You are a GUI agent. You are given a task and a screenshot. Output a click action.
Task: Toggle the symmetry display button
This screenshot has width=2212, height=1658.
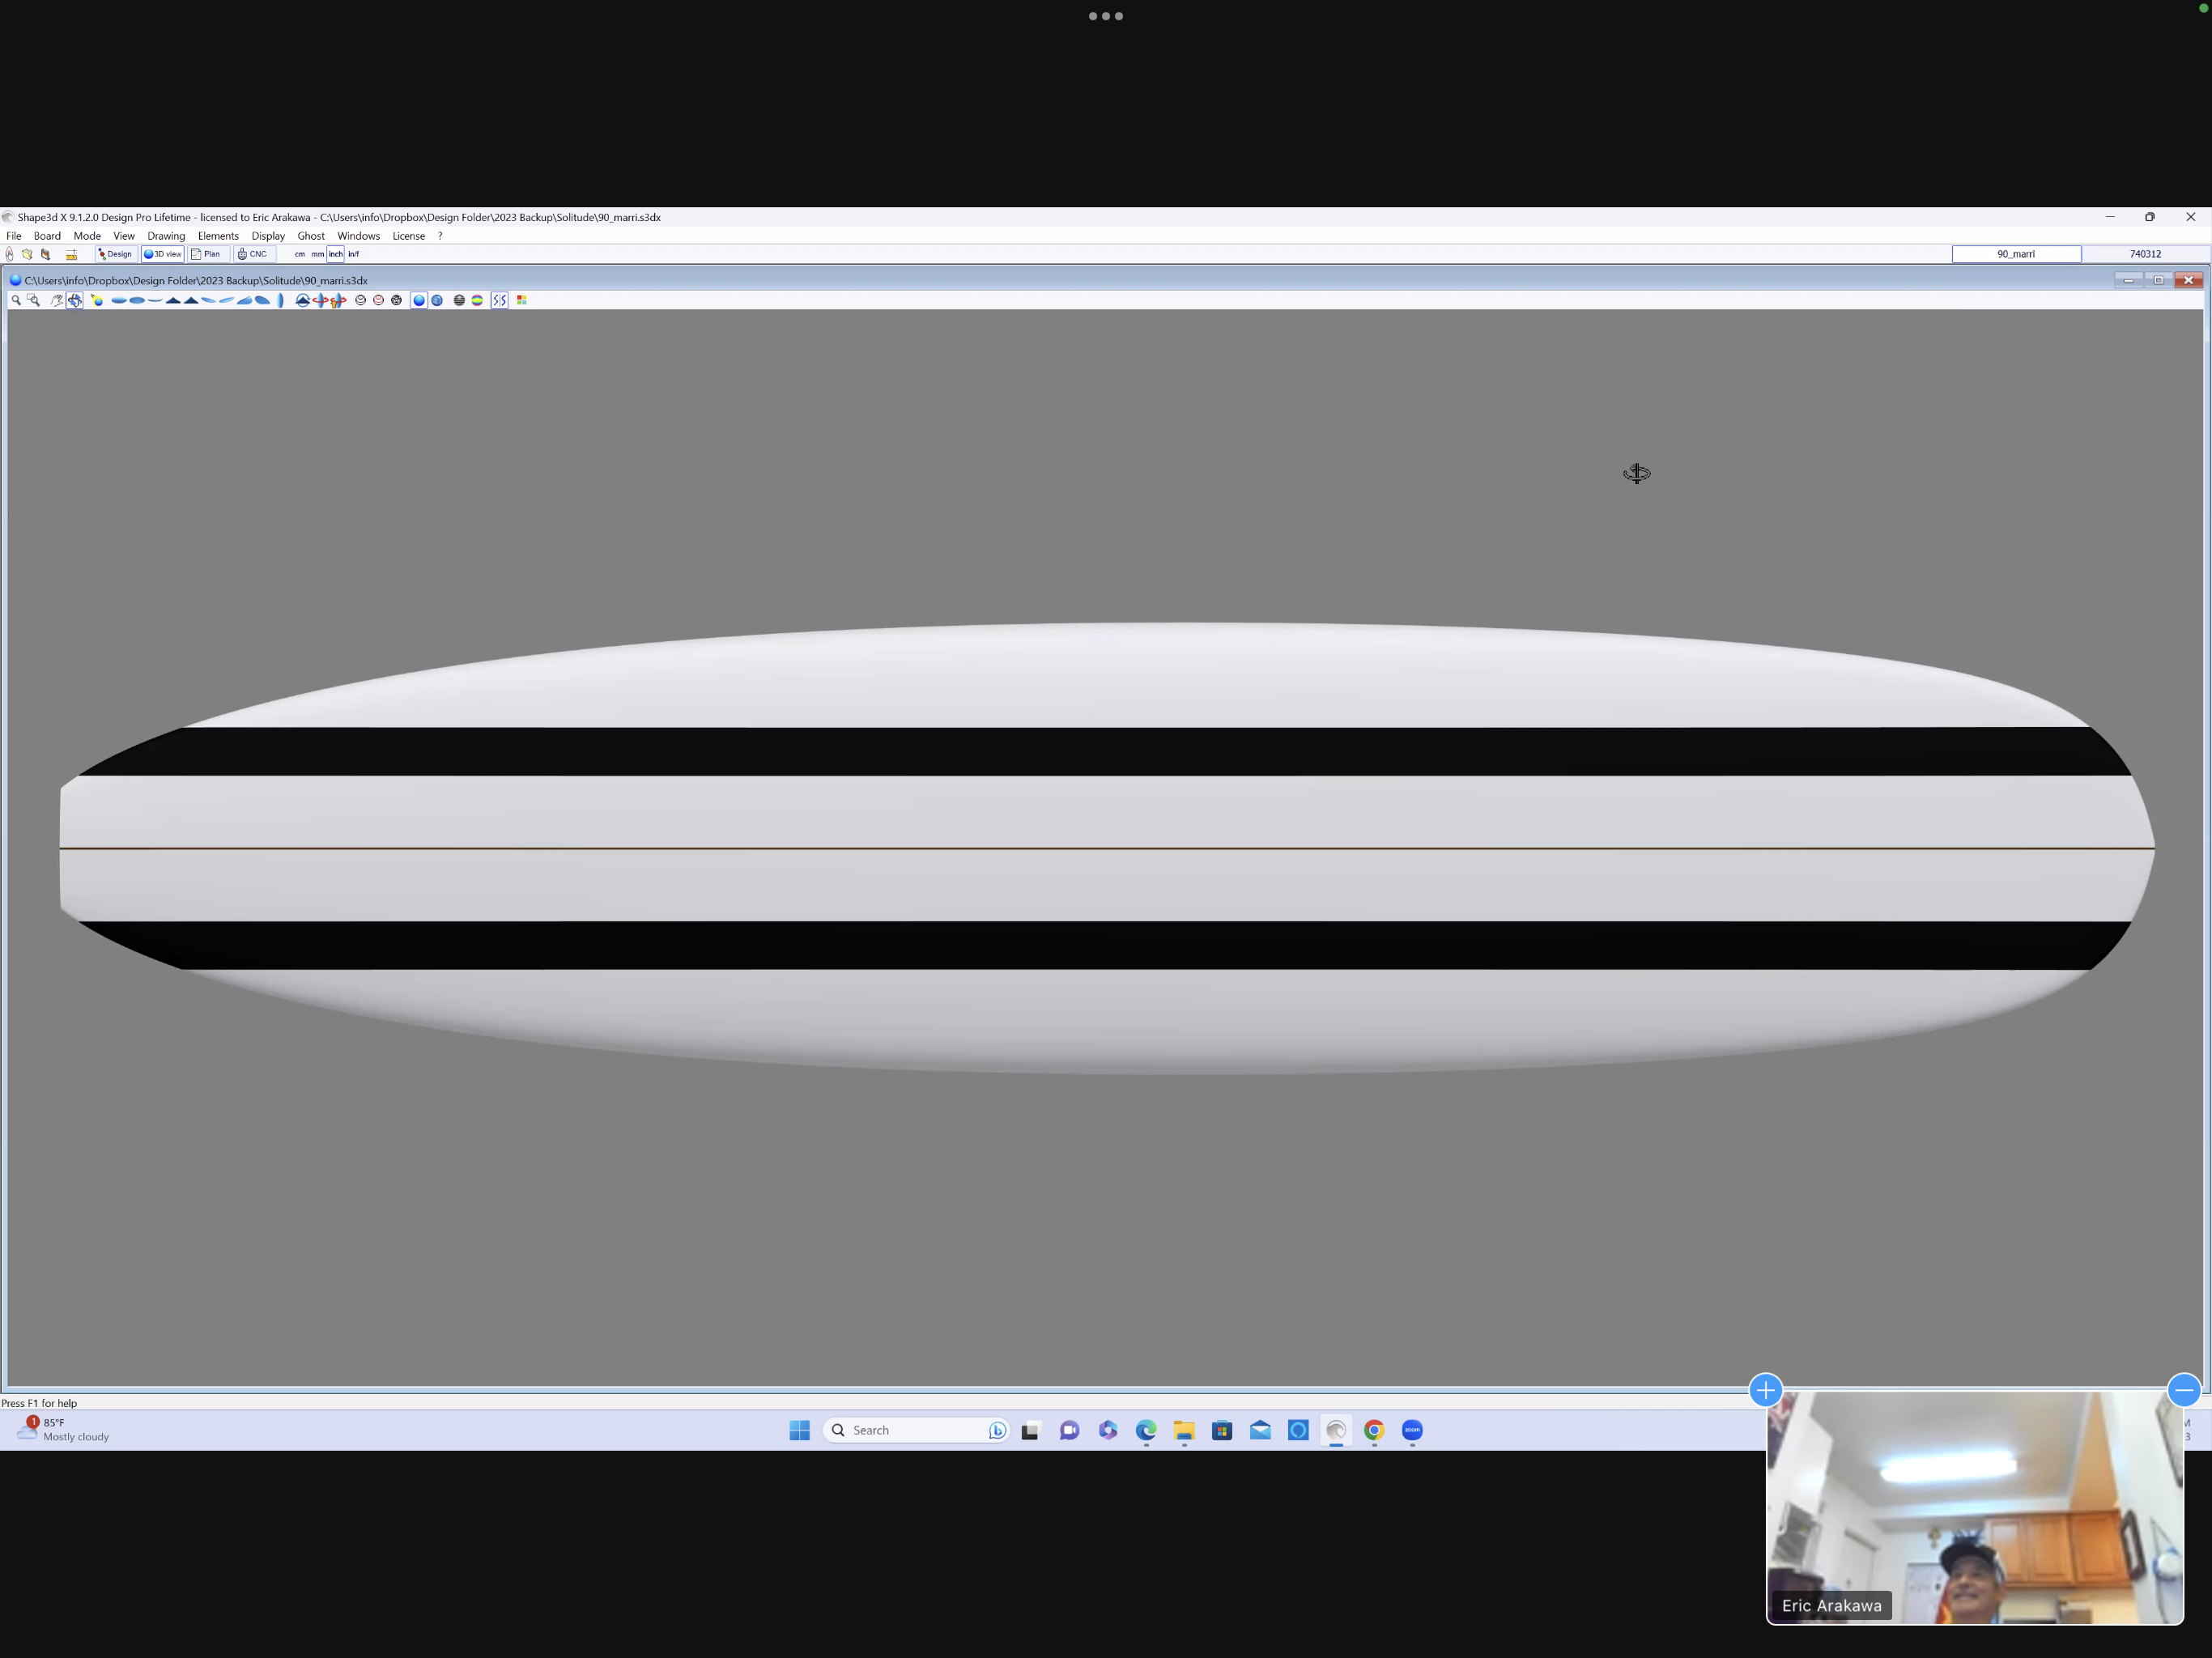tap(499, 300)
